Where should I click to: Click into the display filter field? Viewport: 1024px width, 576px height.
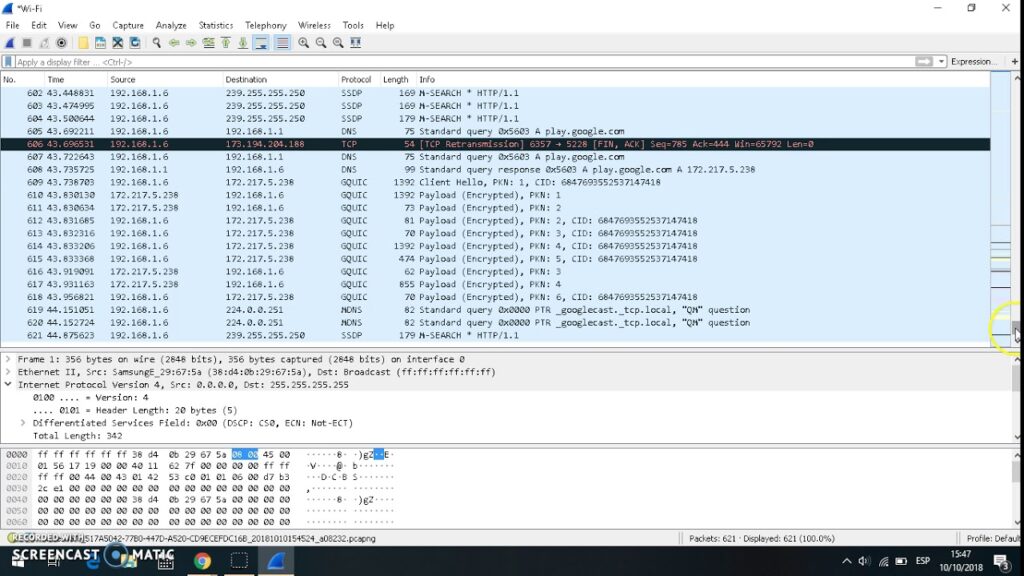464,62
